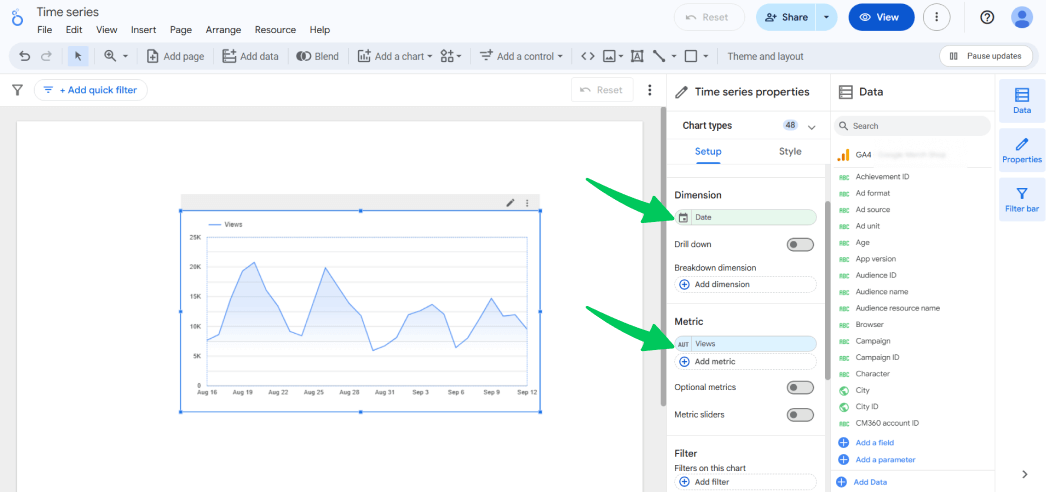Select the Ad format field
This screenshot has height=492, width=1046.
pos(873,193)
